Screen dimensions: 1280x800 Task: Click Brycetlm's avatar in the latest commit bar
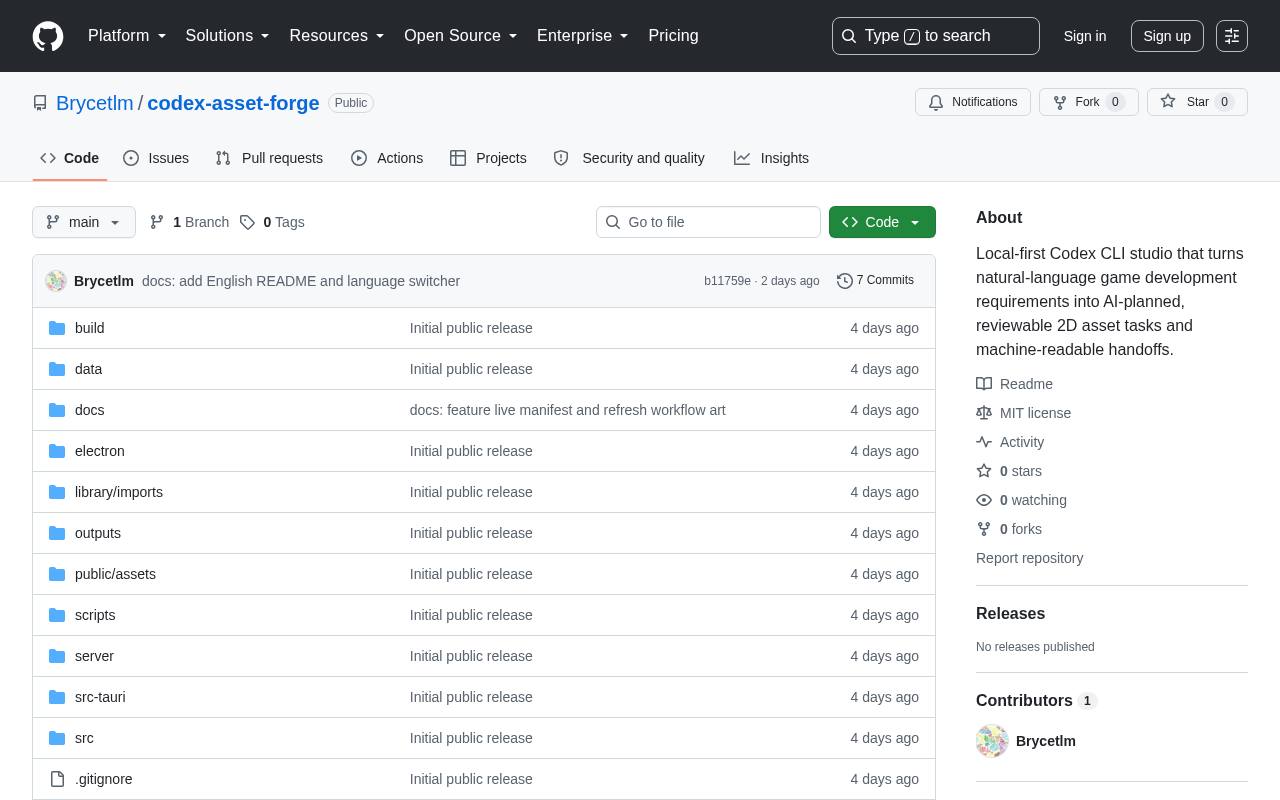click(x=56, y=281)
